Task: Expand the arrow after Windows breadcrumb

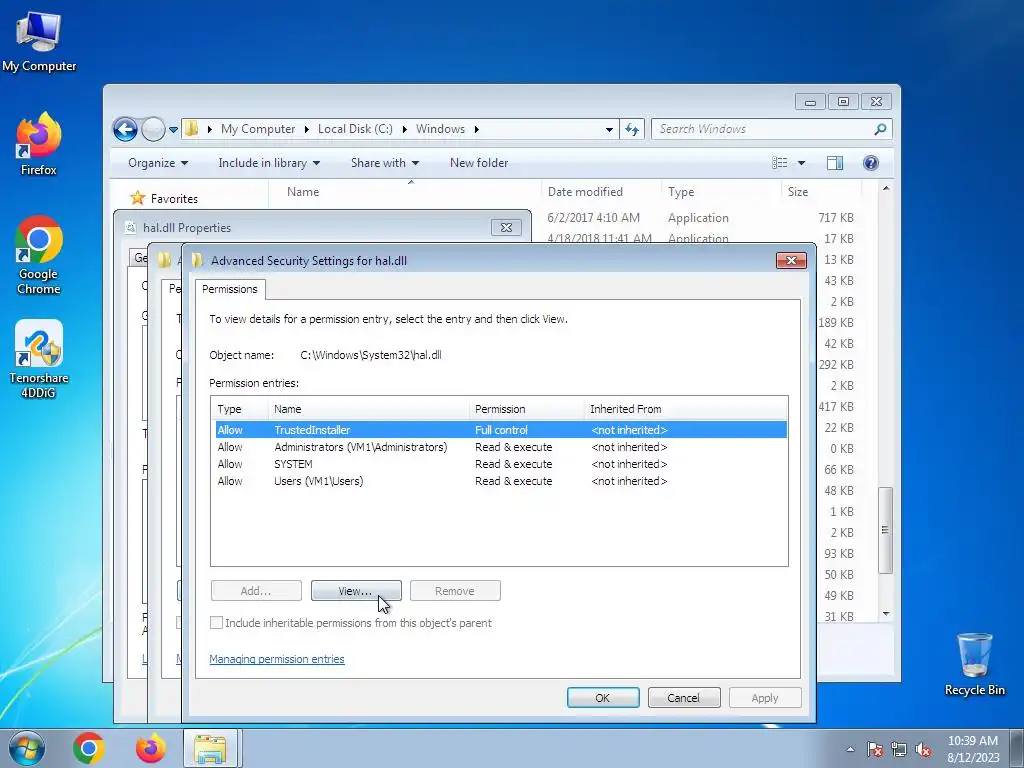Action: click(x=477, y=129)
